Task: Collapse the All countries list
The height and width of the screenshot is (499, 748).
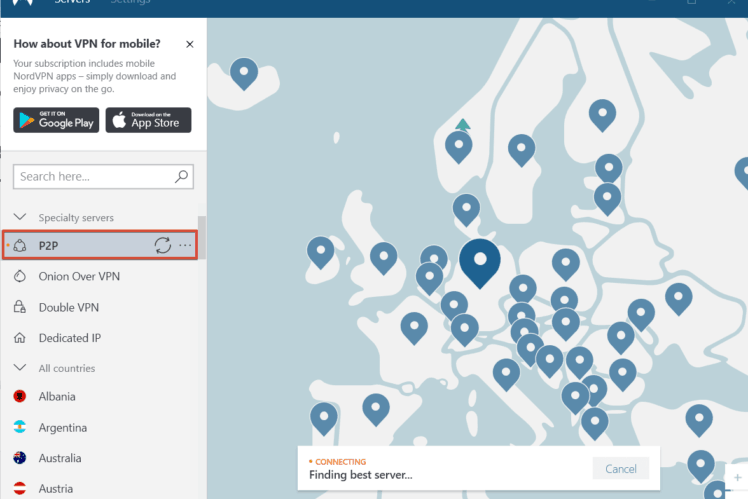Action: (20, 368)
